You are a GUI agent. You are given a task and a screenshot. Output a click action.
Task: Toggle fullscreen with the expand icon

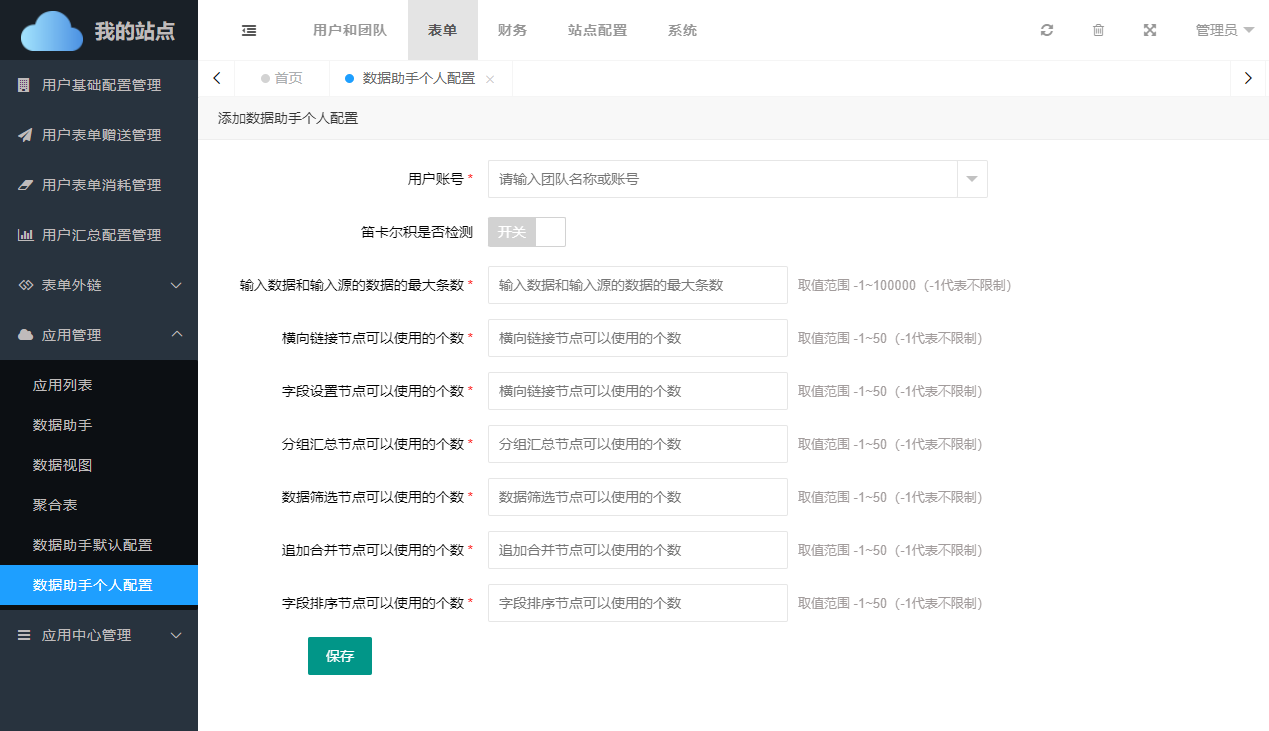1150,30
